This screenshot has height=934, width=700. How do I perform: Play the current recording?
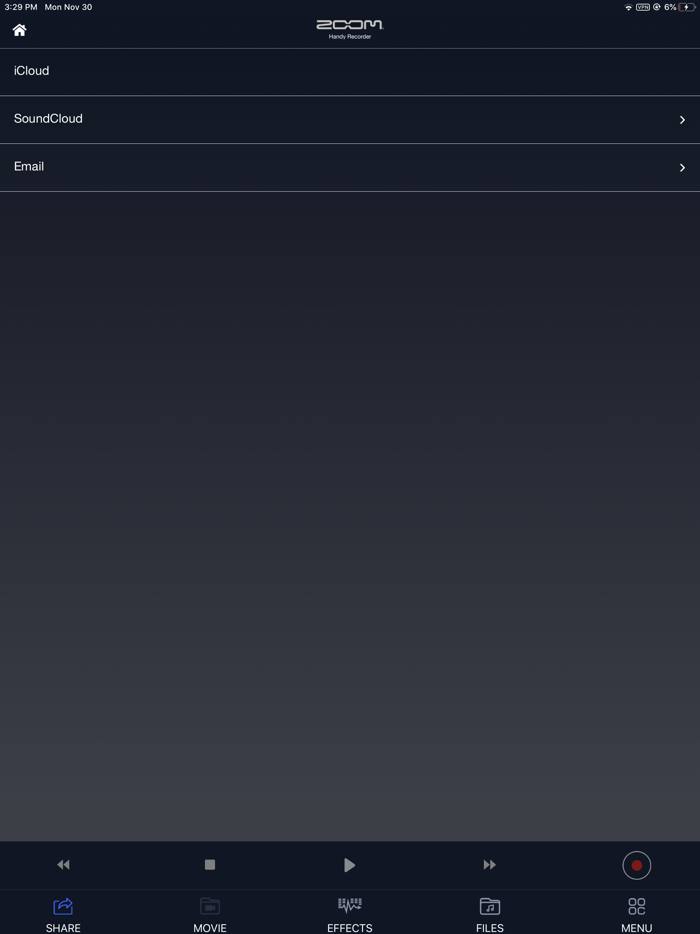[350, 865]
